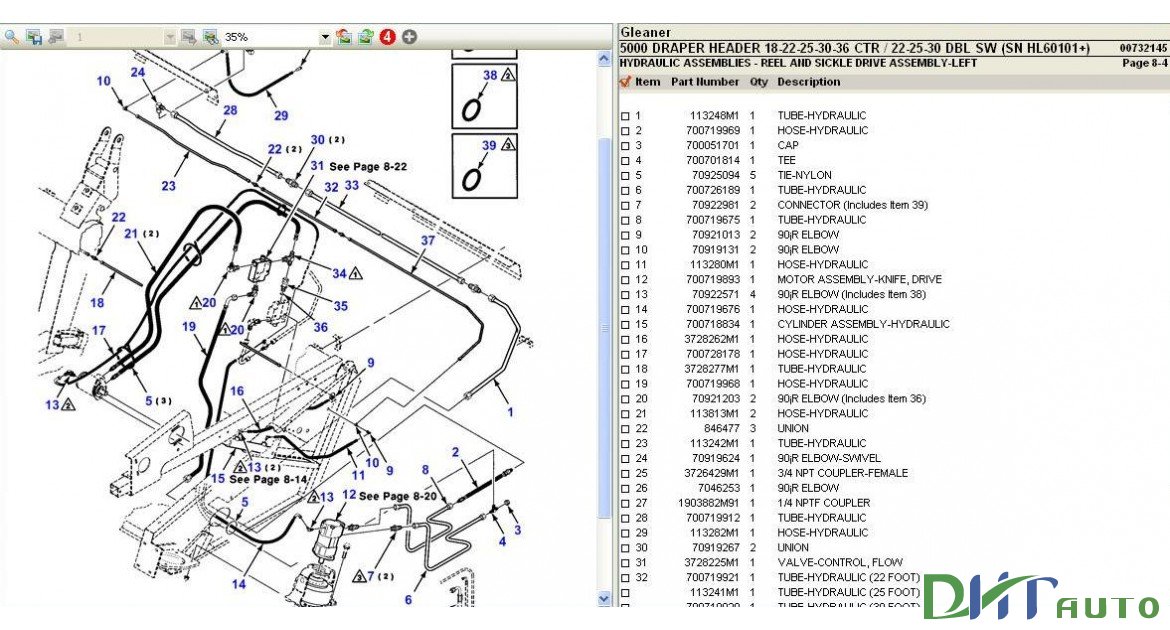Click callout 18 in the diagram
The image size is (1170, 630).
(x=97, y=302)
